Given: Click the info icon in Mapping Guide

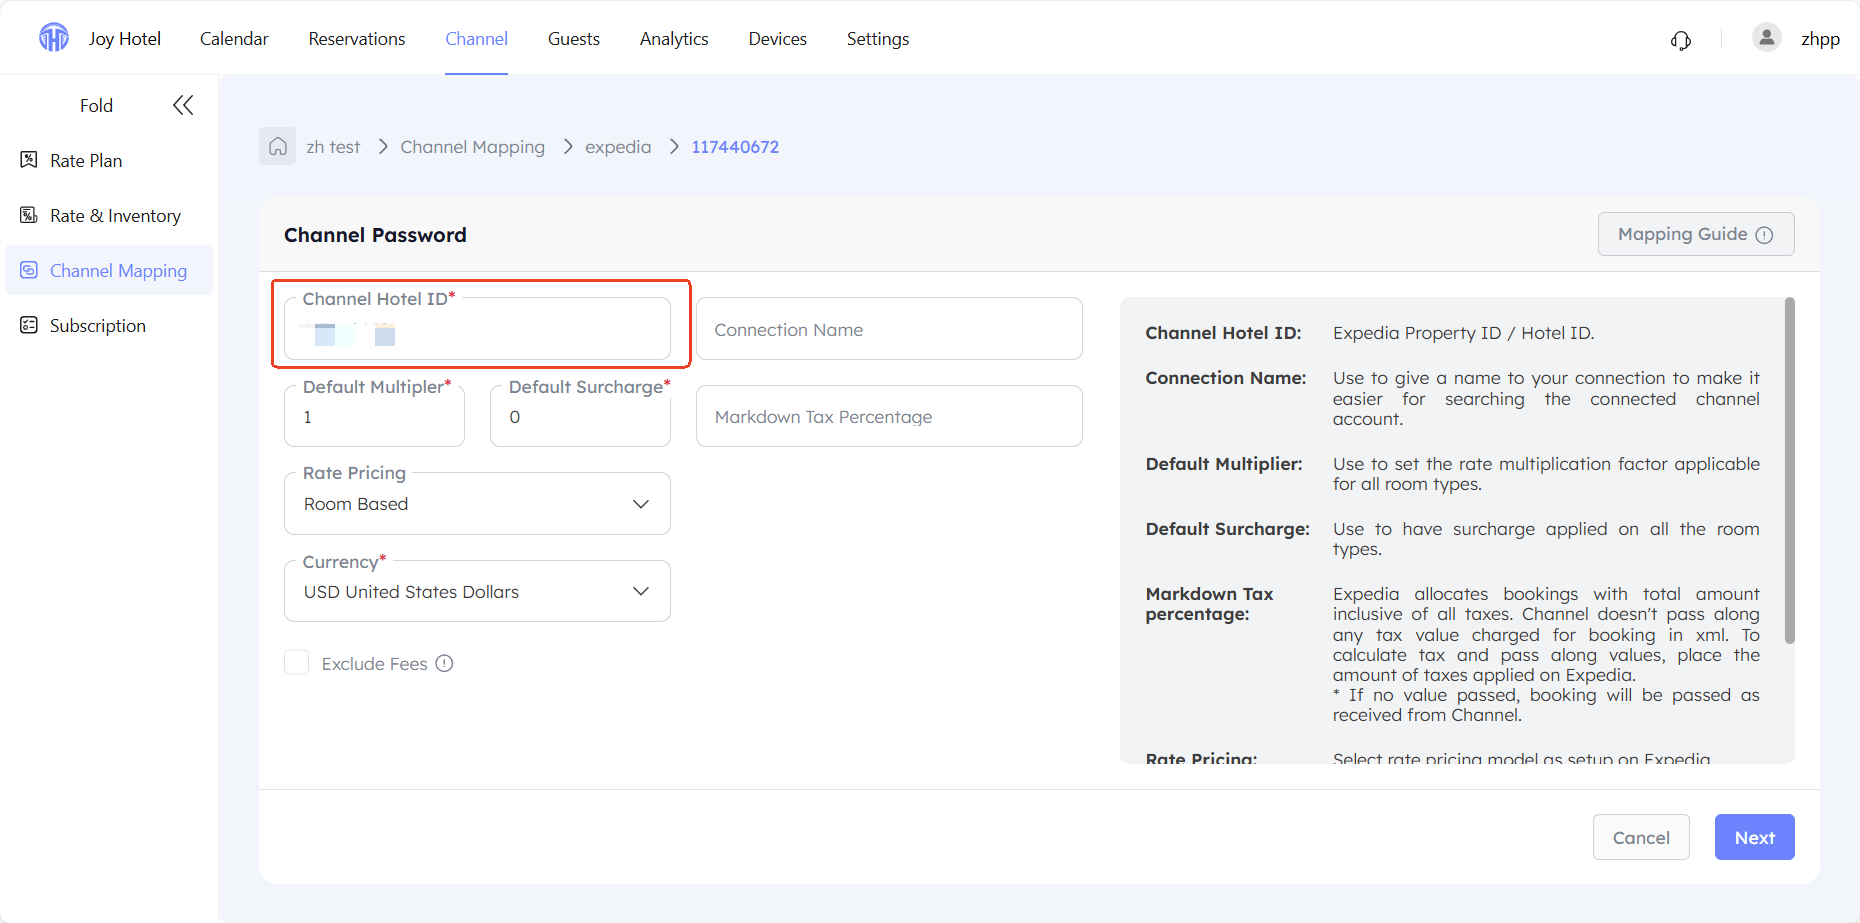Looking at the screenshot, I should click(x=1764, y=235).
